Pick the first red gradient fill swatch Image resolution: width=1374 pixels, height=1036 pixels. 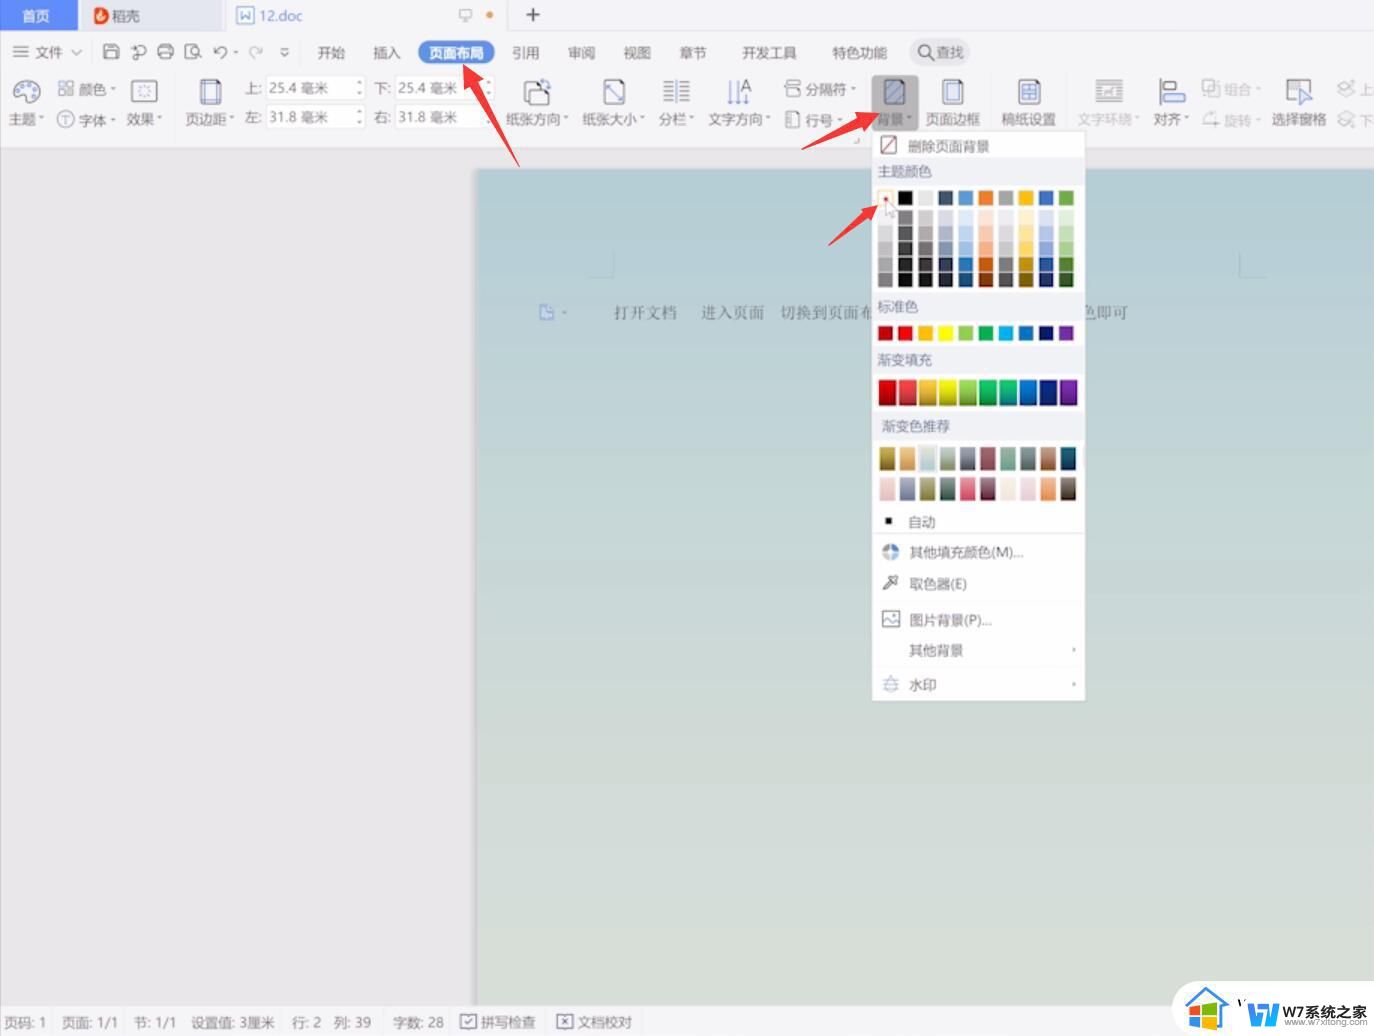tap(887, 392)
